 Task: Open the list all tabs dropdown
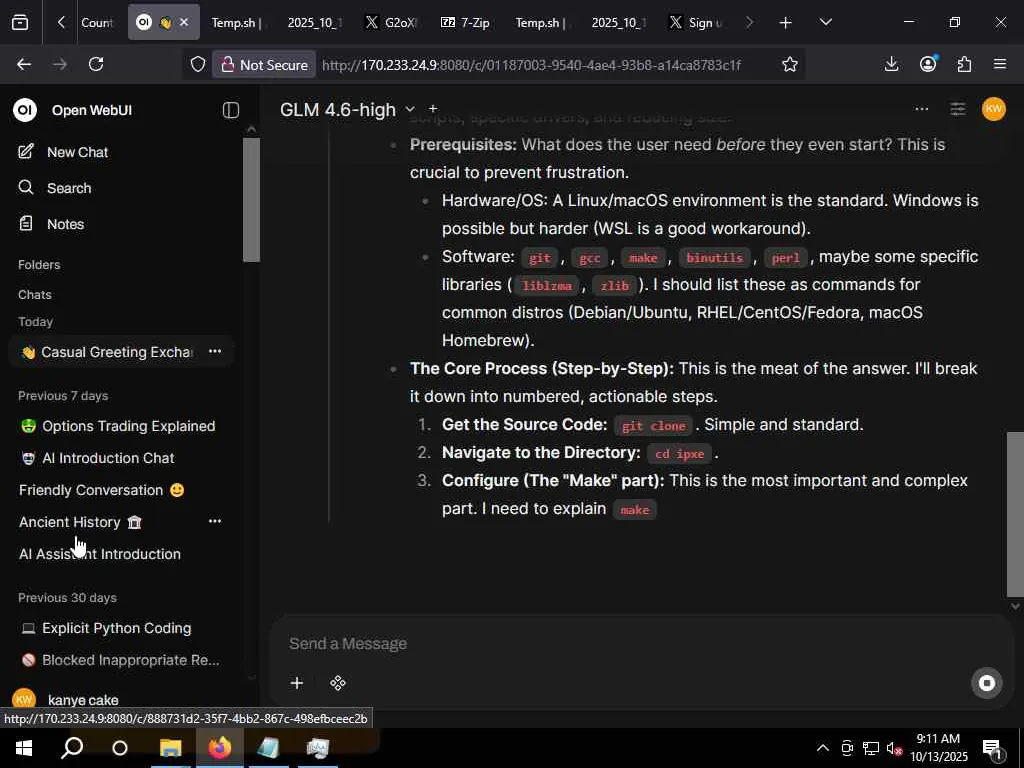pyautogui.click(x=825, y=22)
